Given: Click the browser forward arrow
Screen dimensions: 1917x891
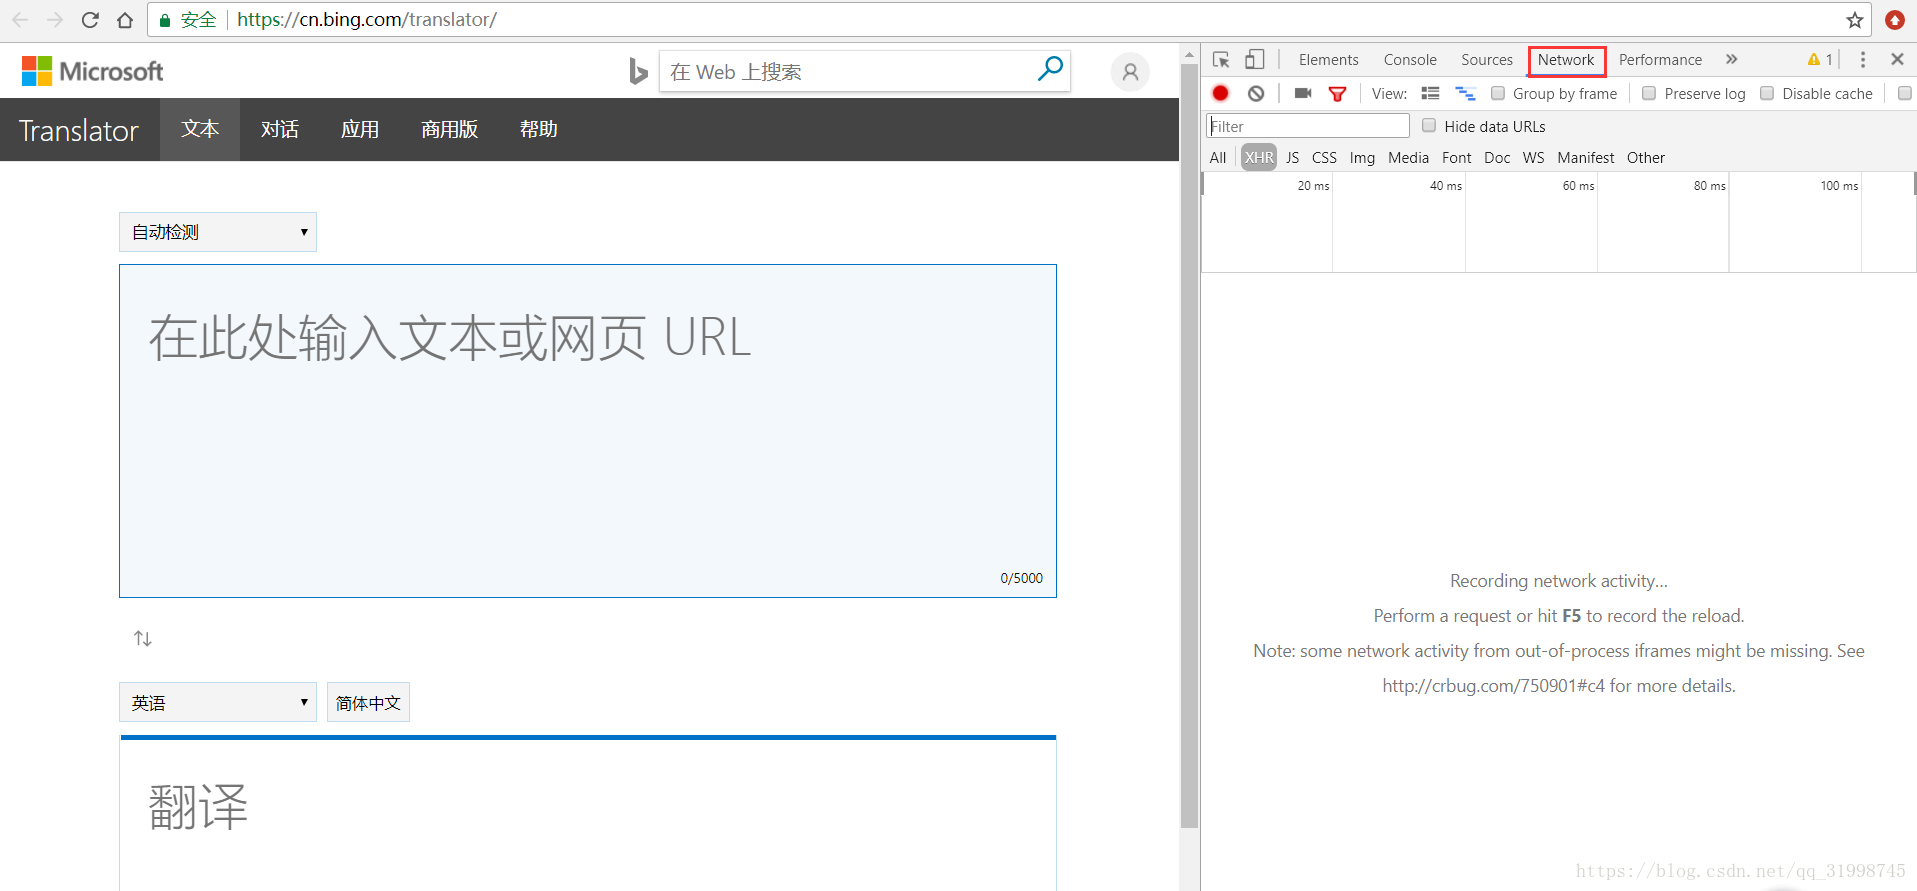Looking at the screenshot, I should (x=55, y=20).
